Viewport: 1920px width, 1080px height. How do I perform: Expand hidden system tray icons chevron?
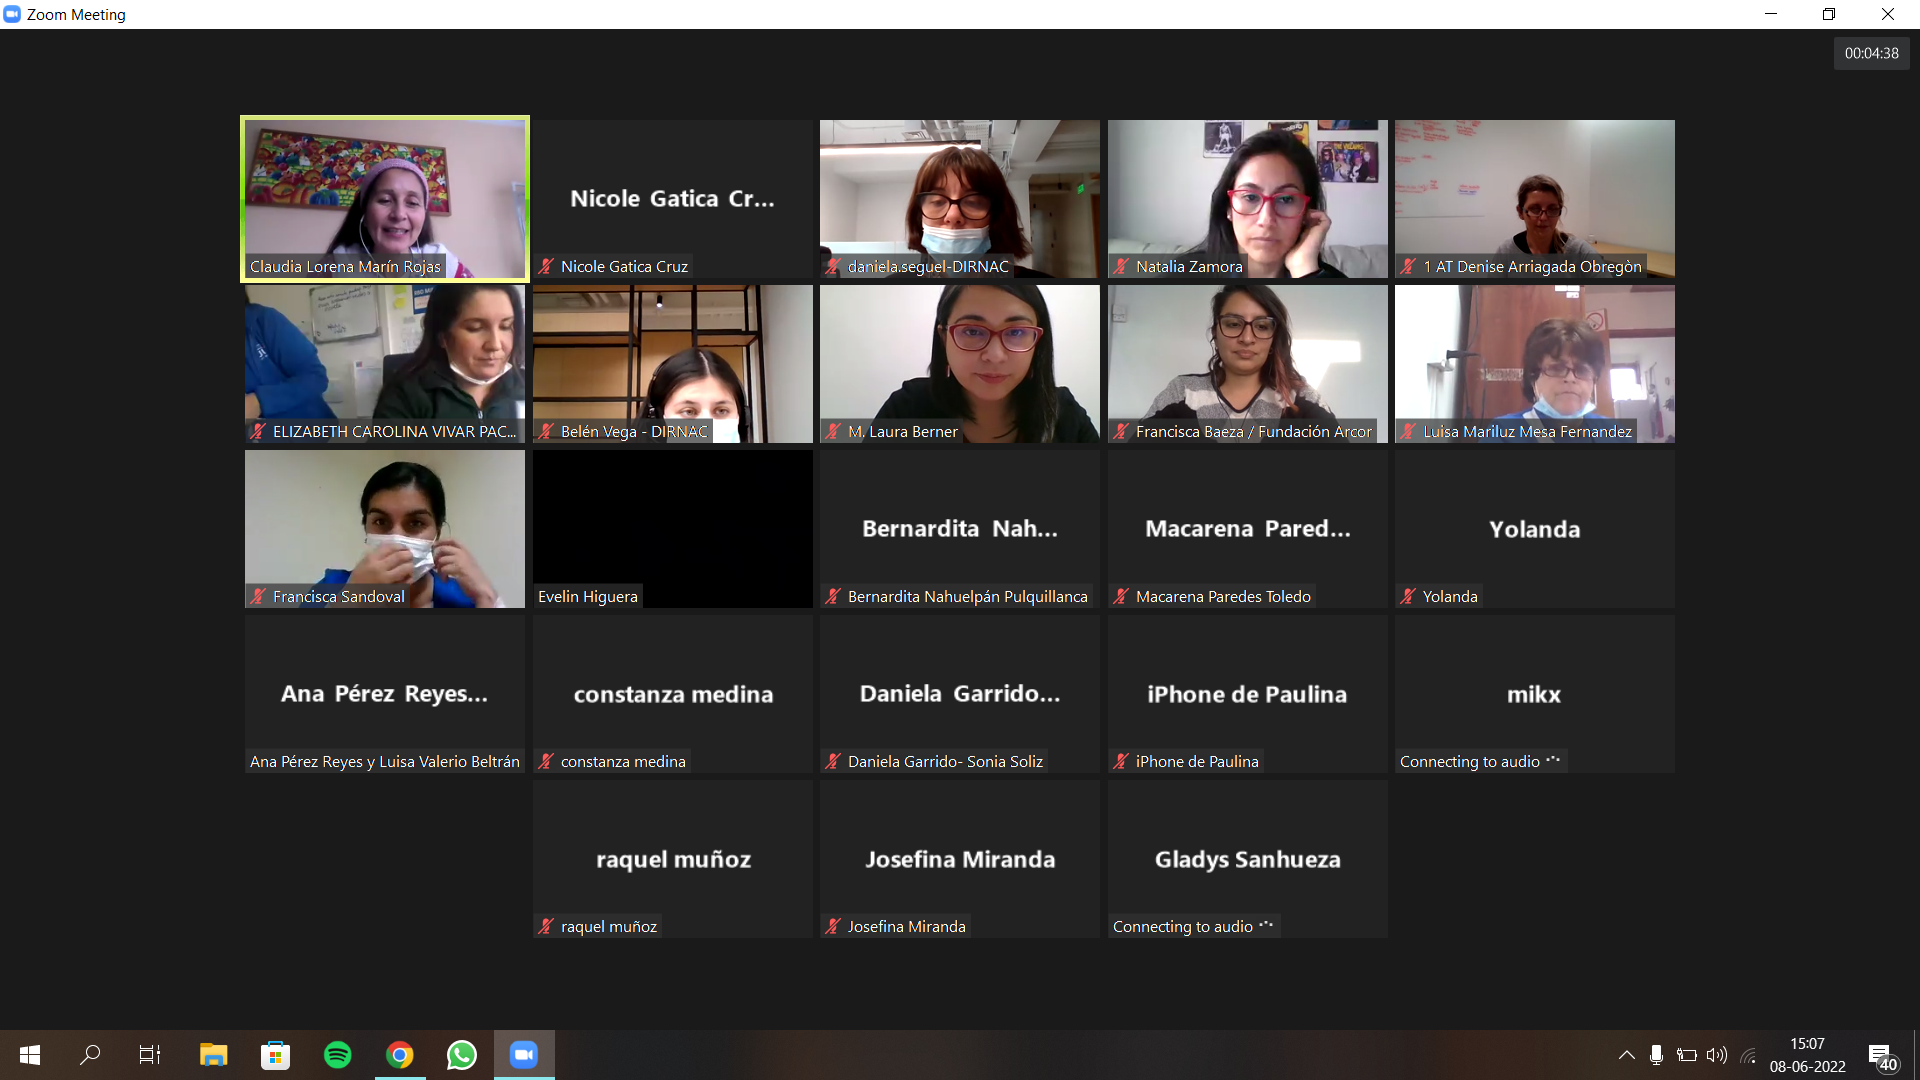click(1627, 1055)
